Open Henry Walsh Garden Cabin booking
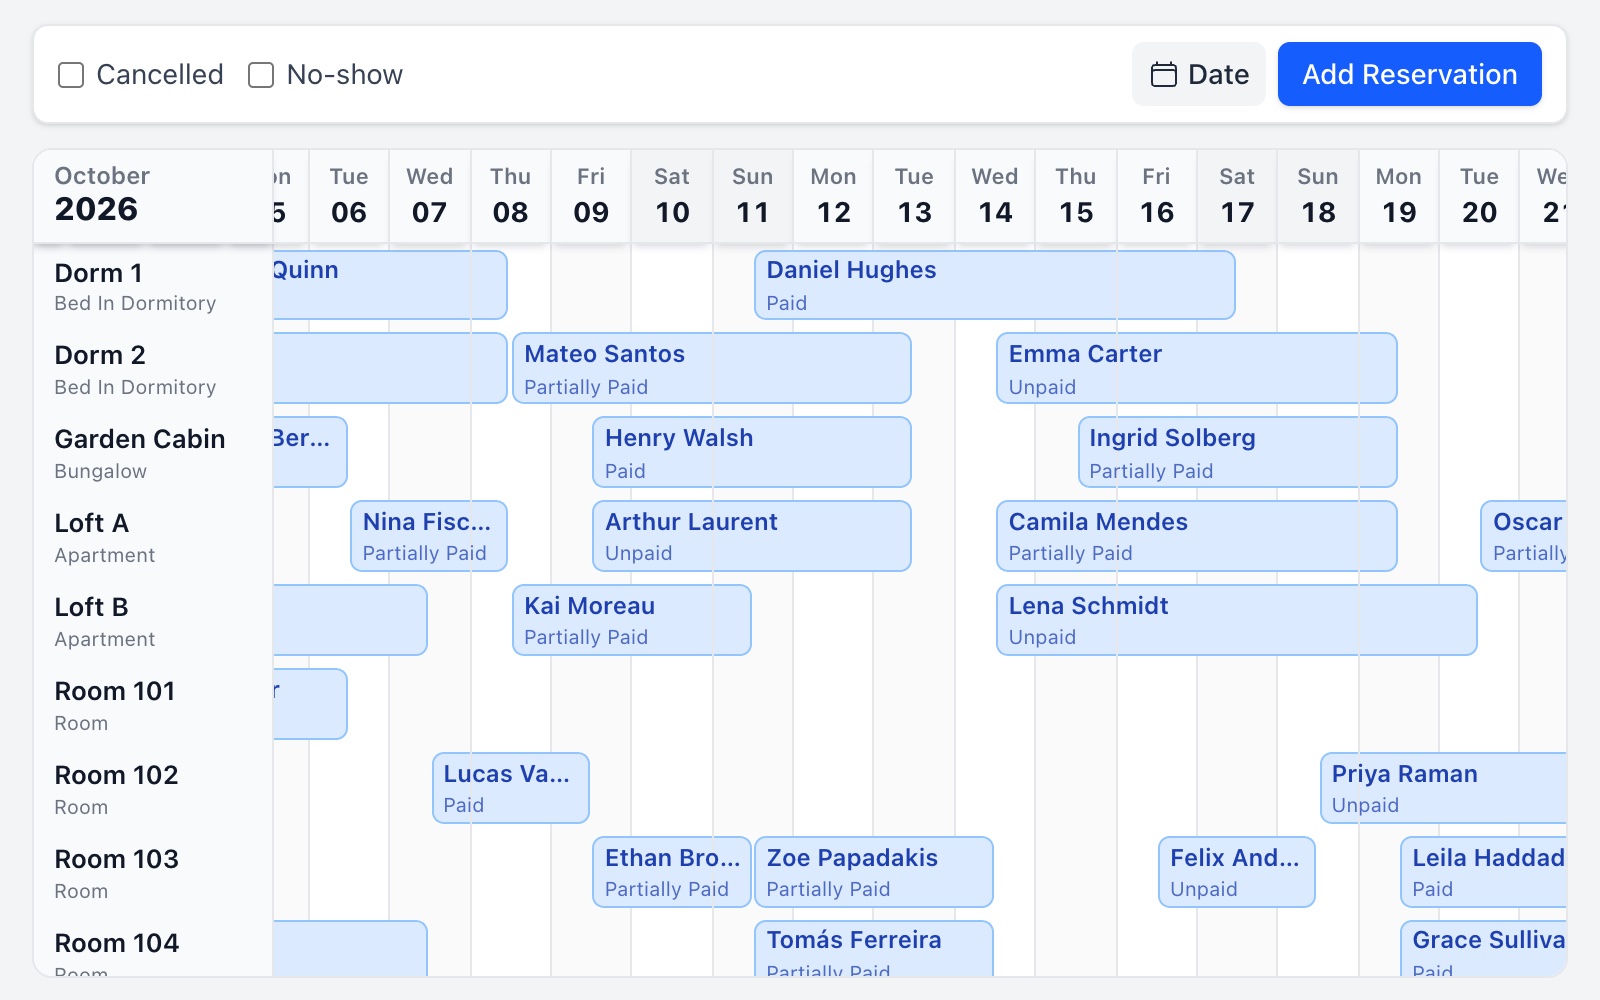The width and height of the screenshot is (1600, 1000). tap(752, 453)
